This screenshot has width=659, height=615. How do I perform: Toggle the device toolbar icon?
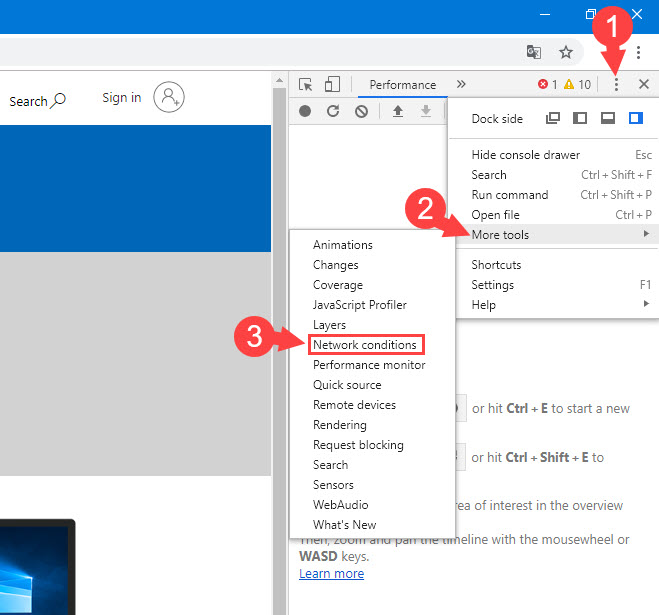(332, 84)
